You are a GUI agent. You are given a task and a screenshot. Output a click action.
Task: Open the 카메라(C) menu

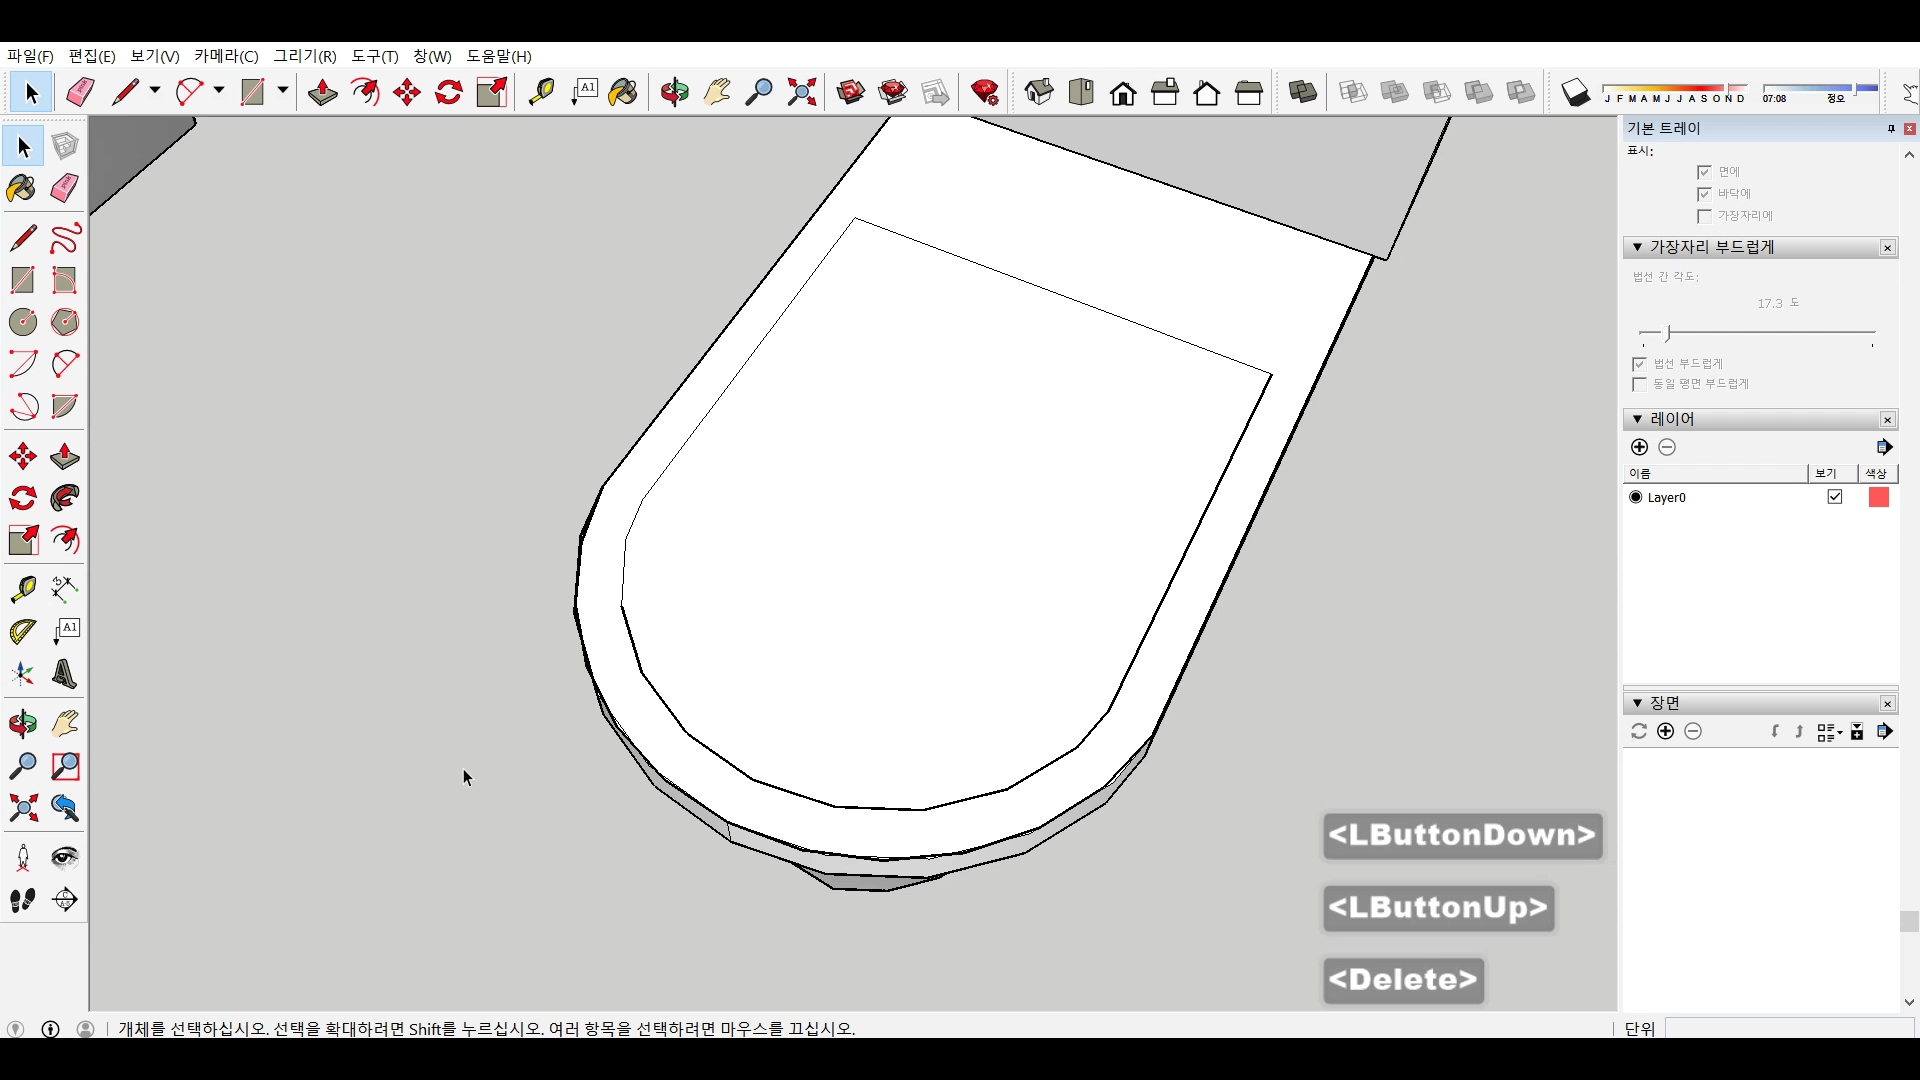point(226,56)
